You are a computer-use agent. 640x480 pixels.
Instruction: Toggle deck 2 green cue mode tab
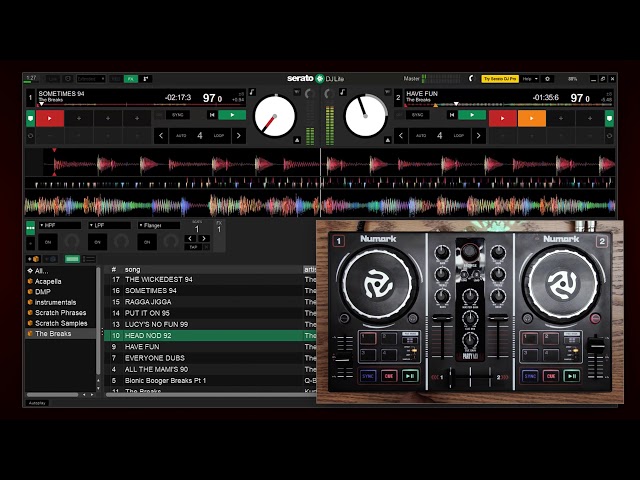[609, 118]
